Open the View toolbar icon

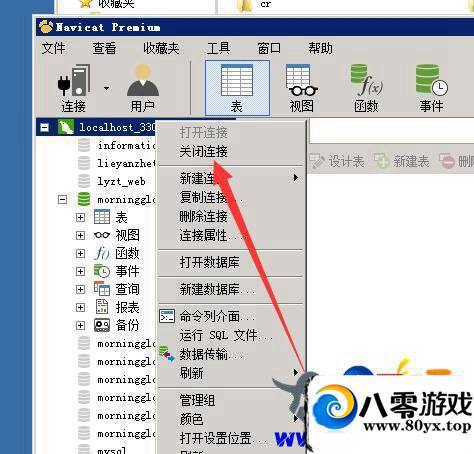point(302,88)
